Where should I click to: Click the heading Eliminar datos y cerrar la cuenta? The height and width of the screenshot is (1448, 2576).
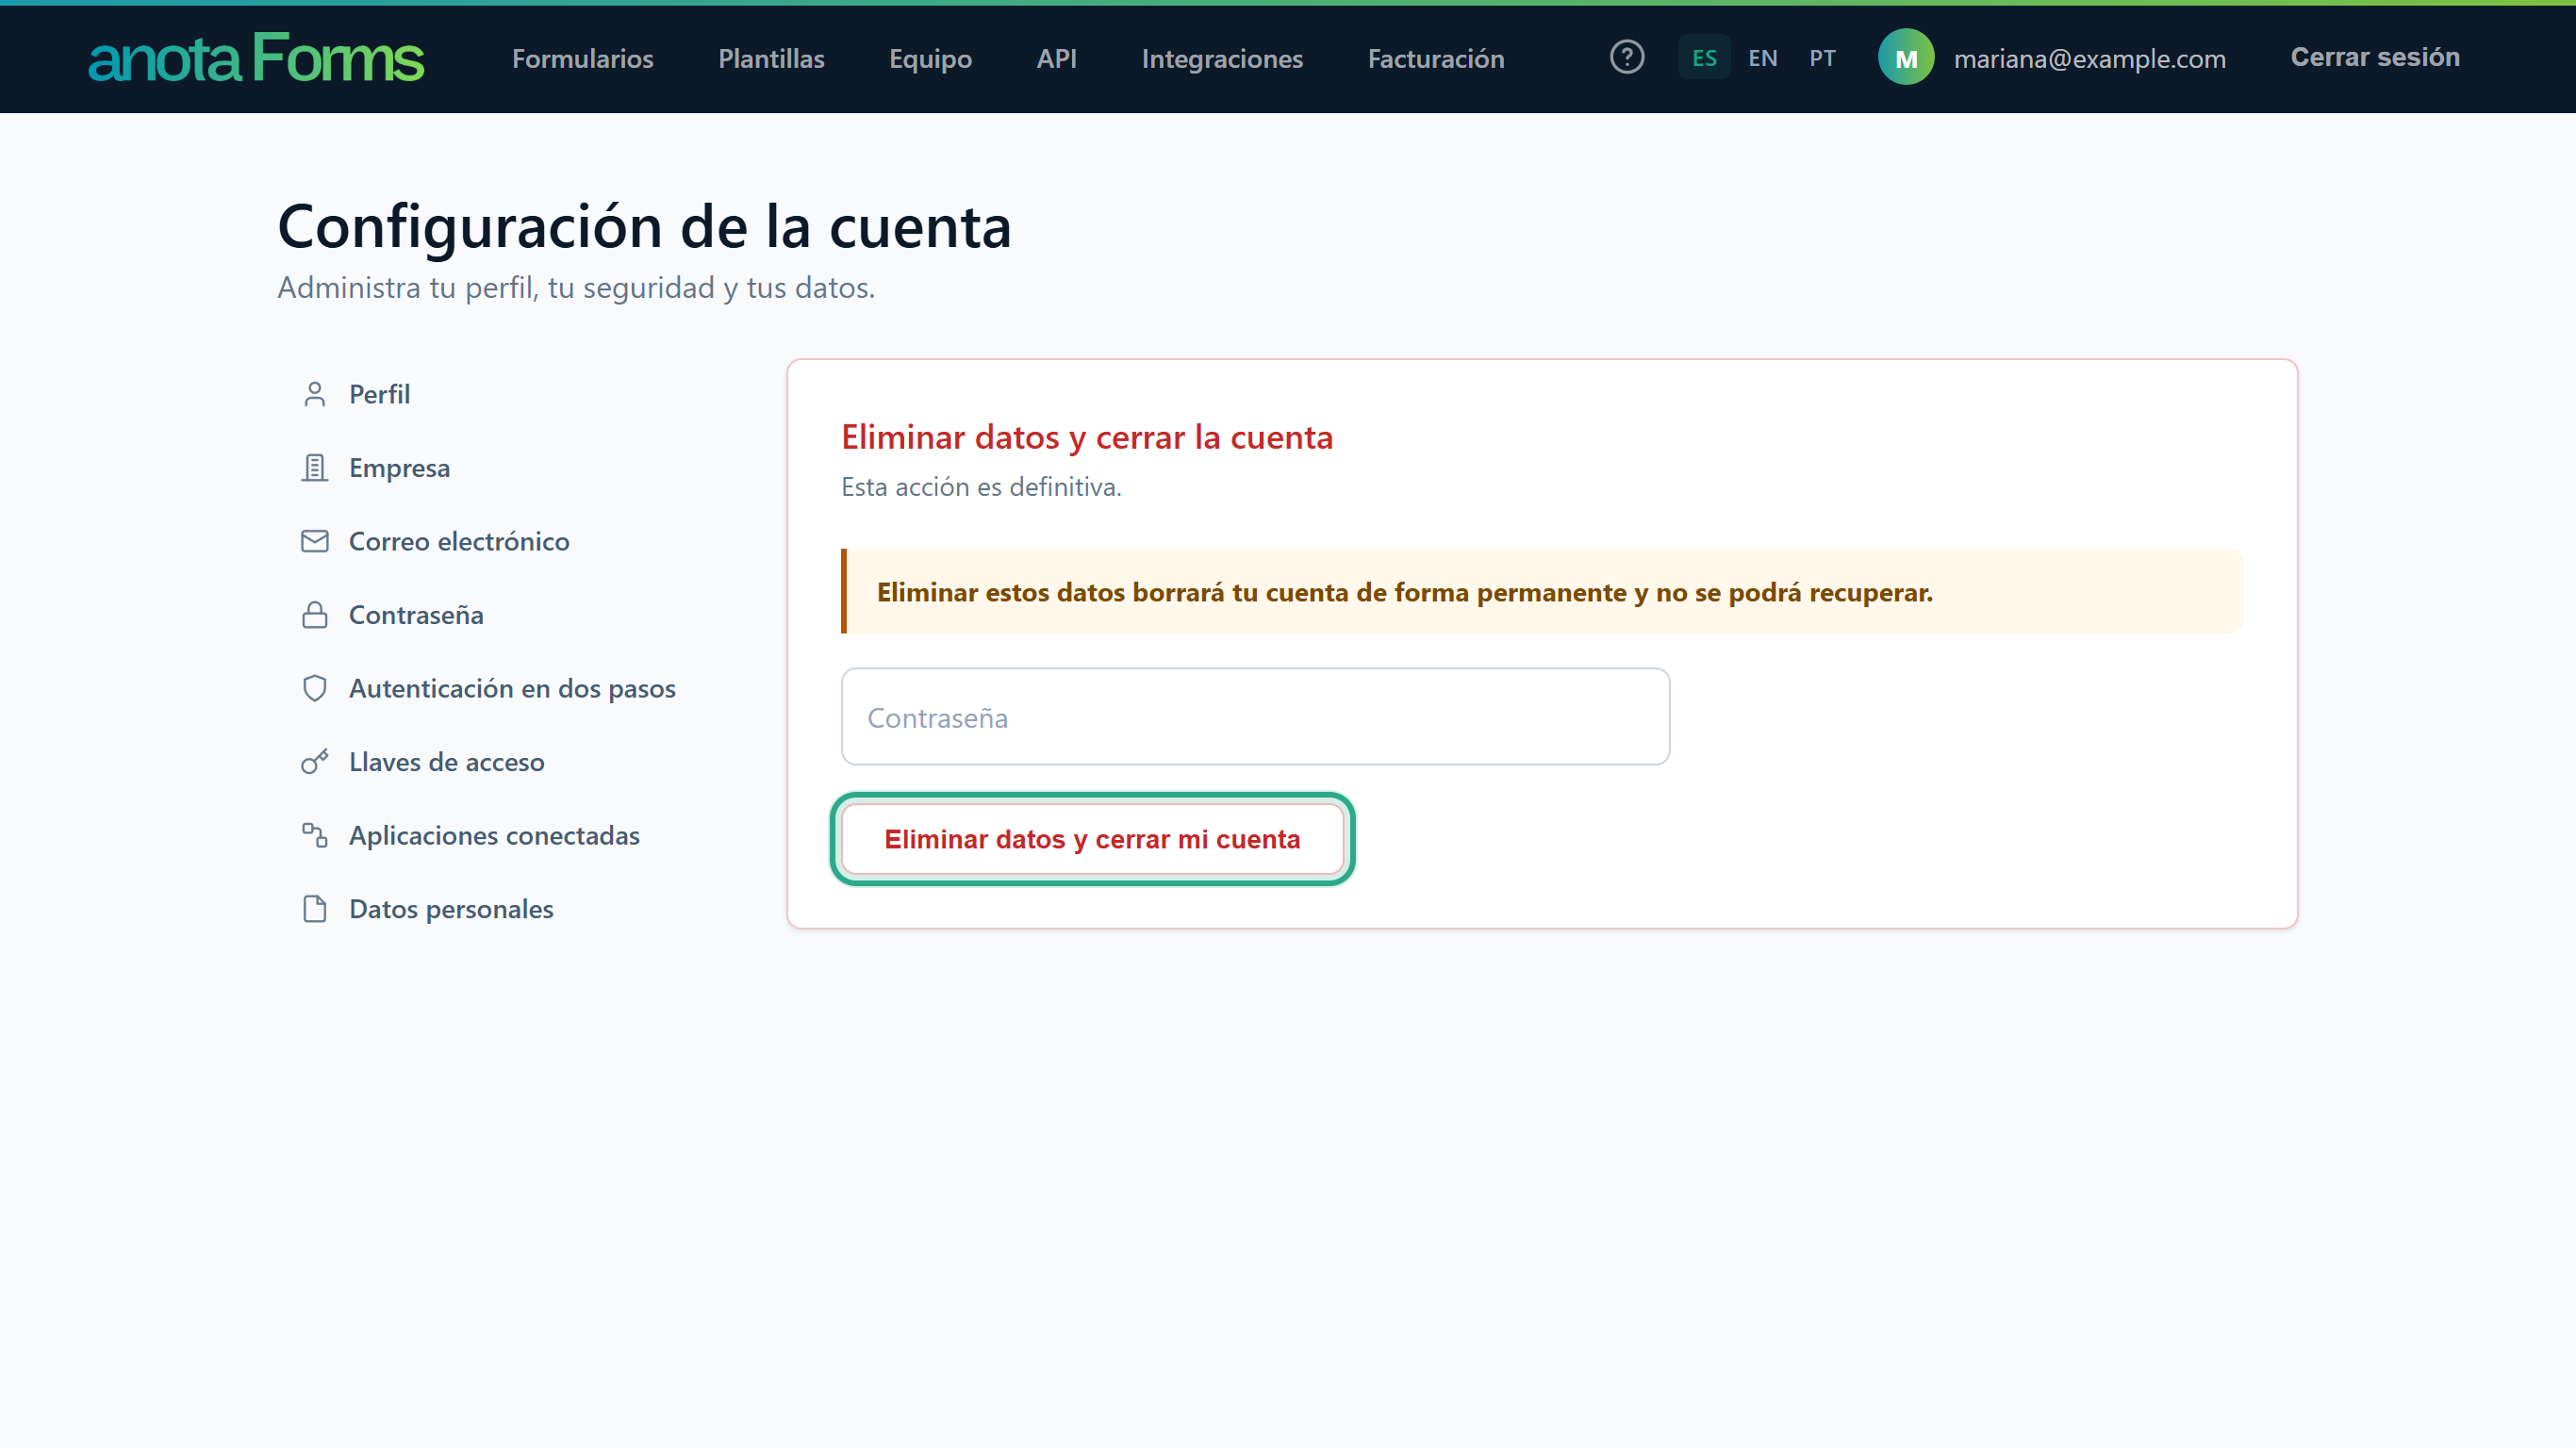pos(1087,437)
